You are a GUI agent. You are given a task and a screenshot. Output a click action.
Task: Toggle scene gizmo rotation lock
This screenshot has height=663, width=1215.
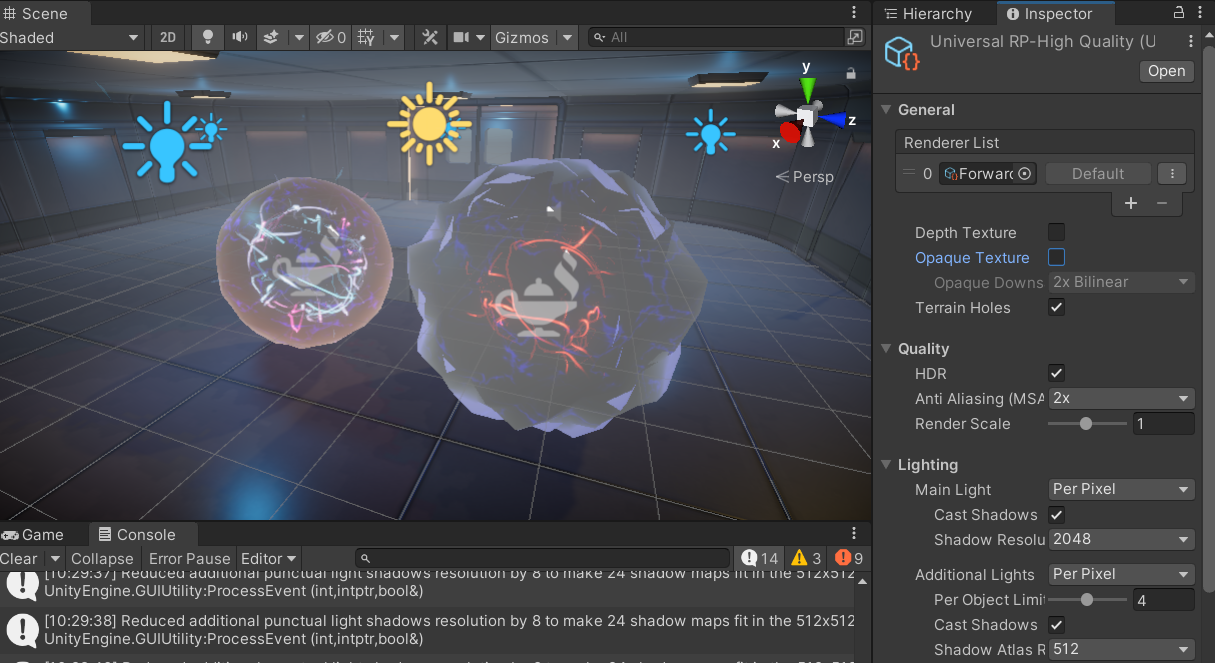851,73
